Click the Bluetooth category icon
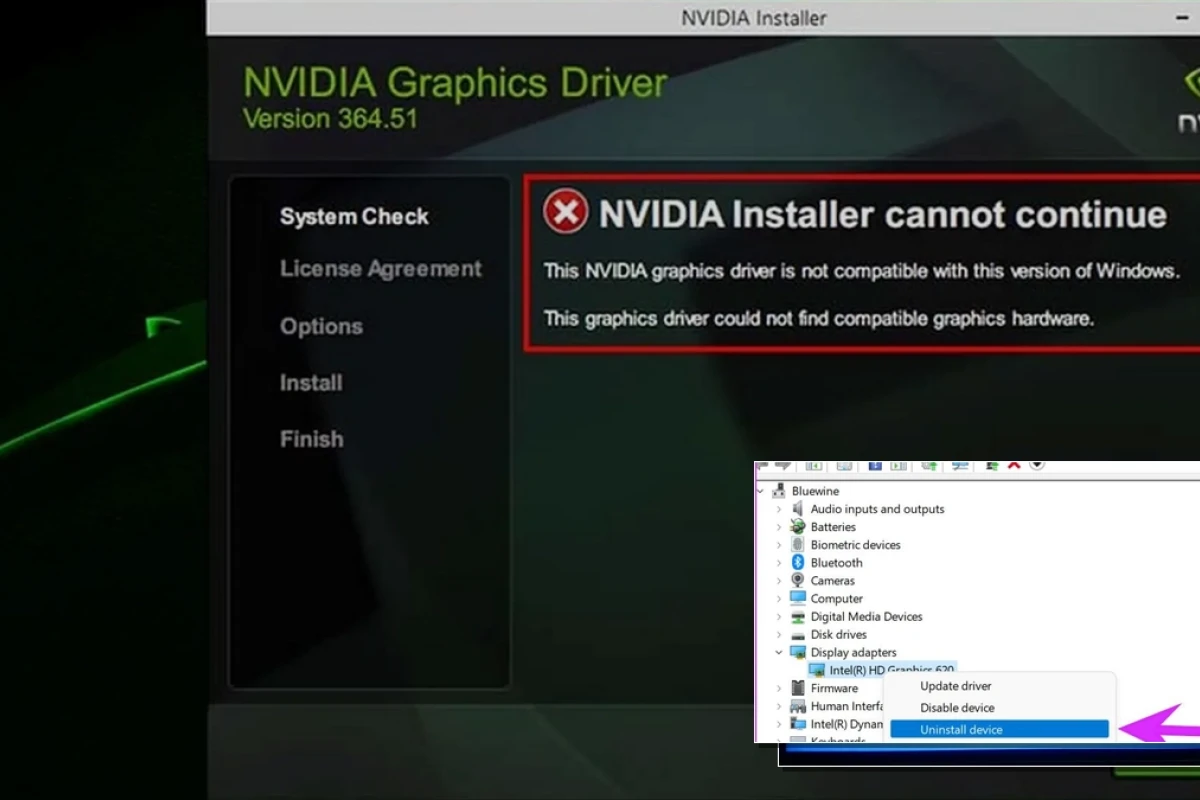 coord(798,563)
